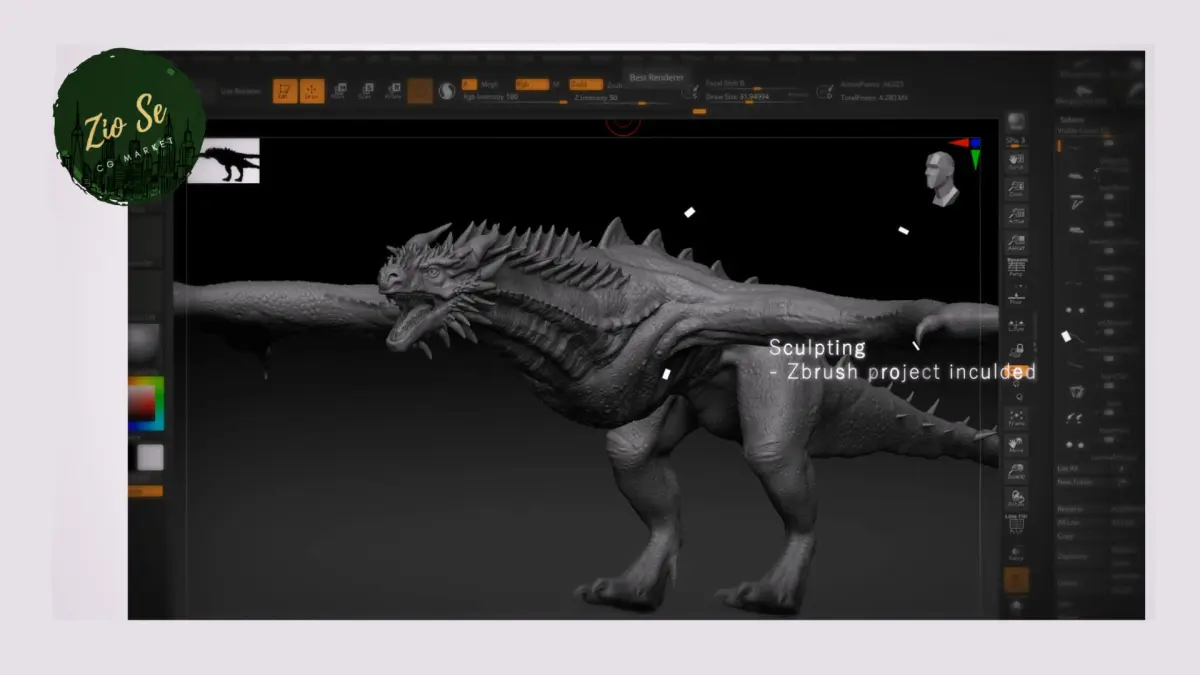Click the Rotate view icon in right shelf
This screenshot has height=675, width=1200.
1017,499
